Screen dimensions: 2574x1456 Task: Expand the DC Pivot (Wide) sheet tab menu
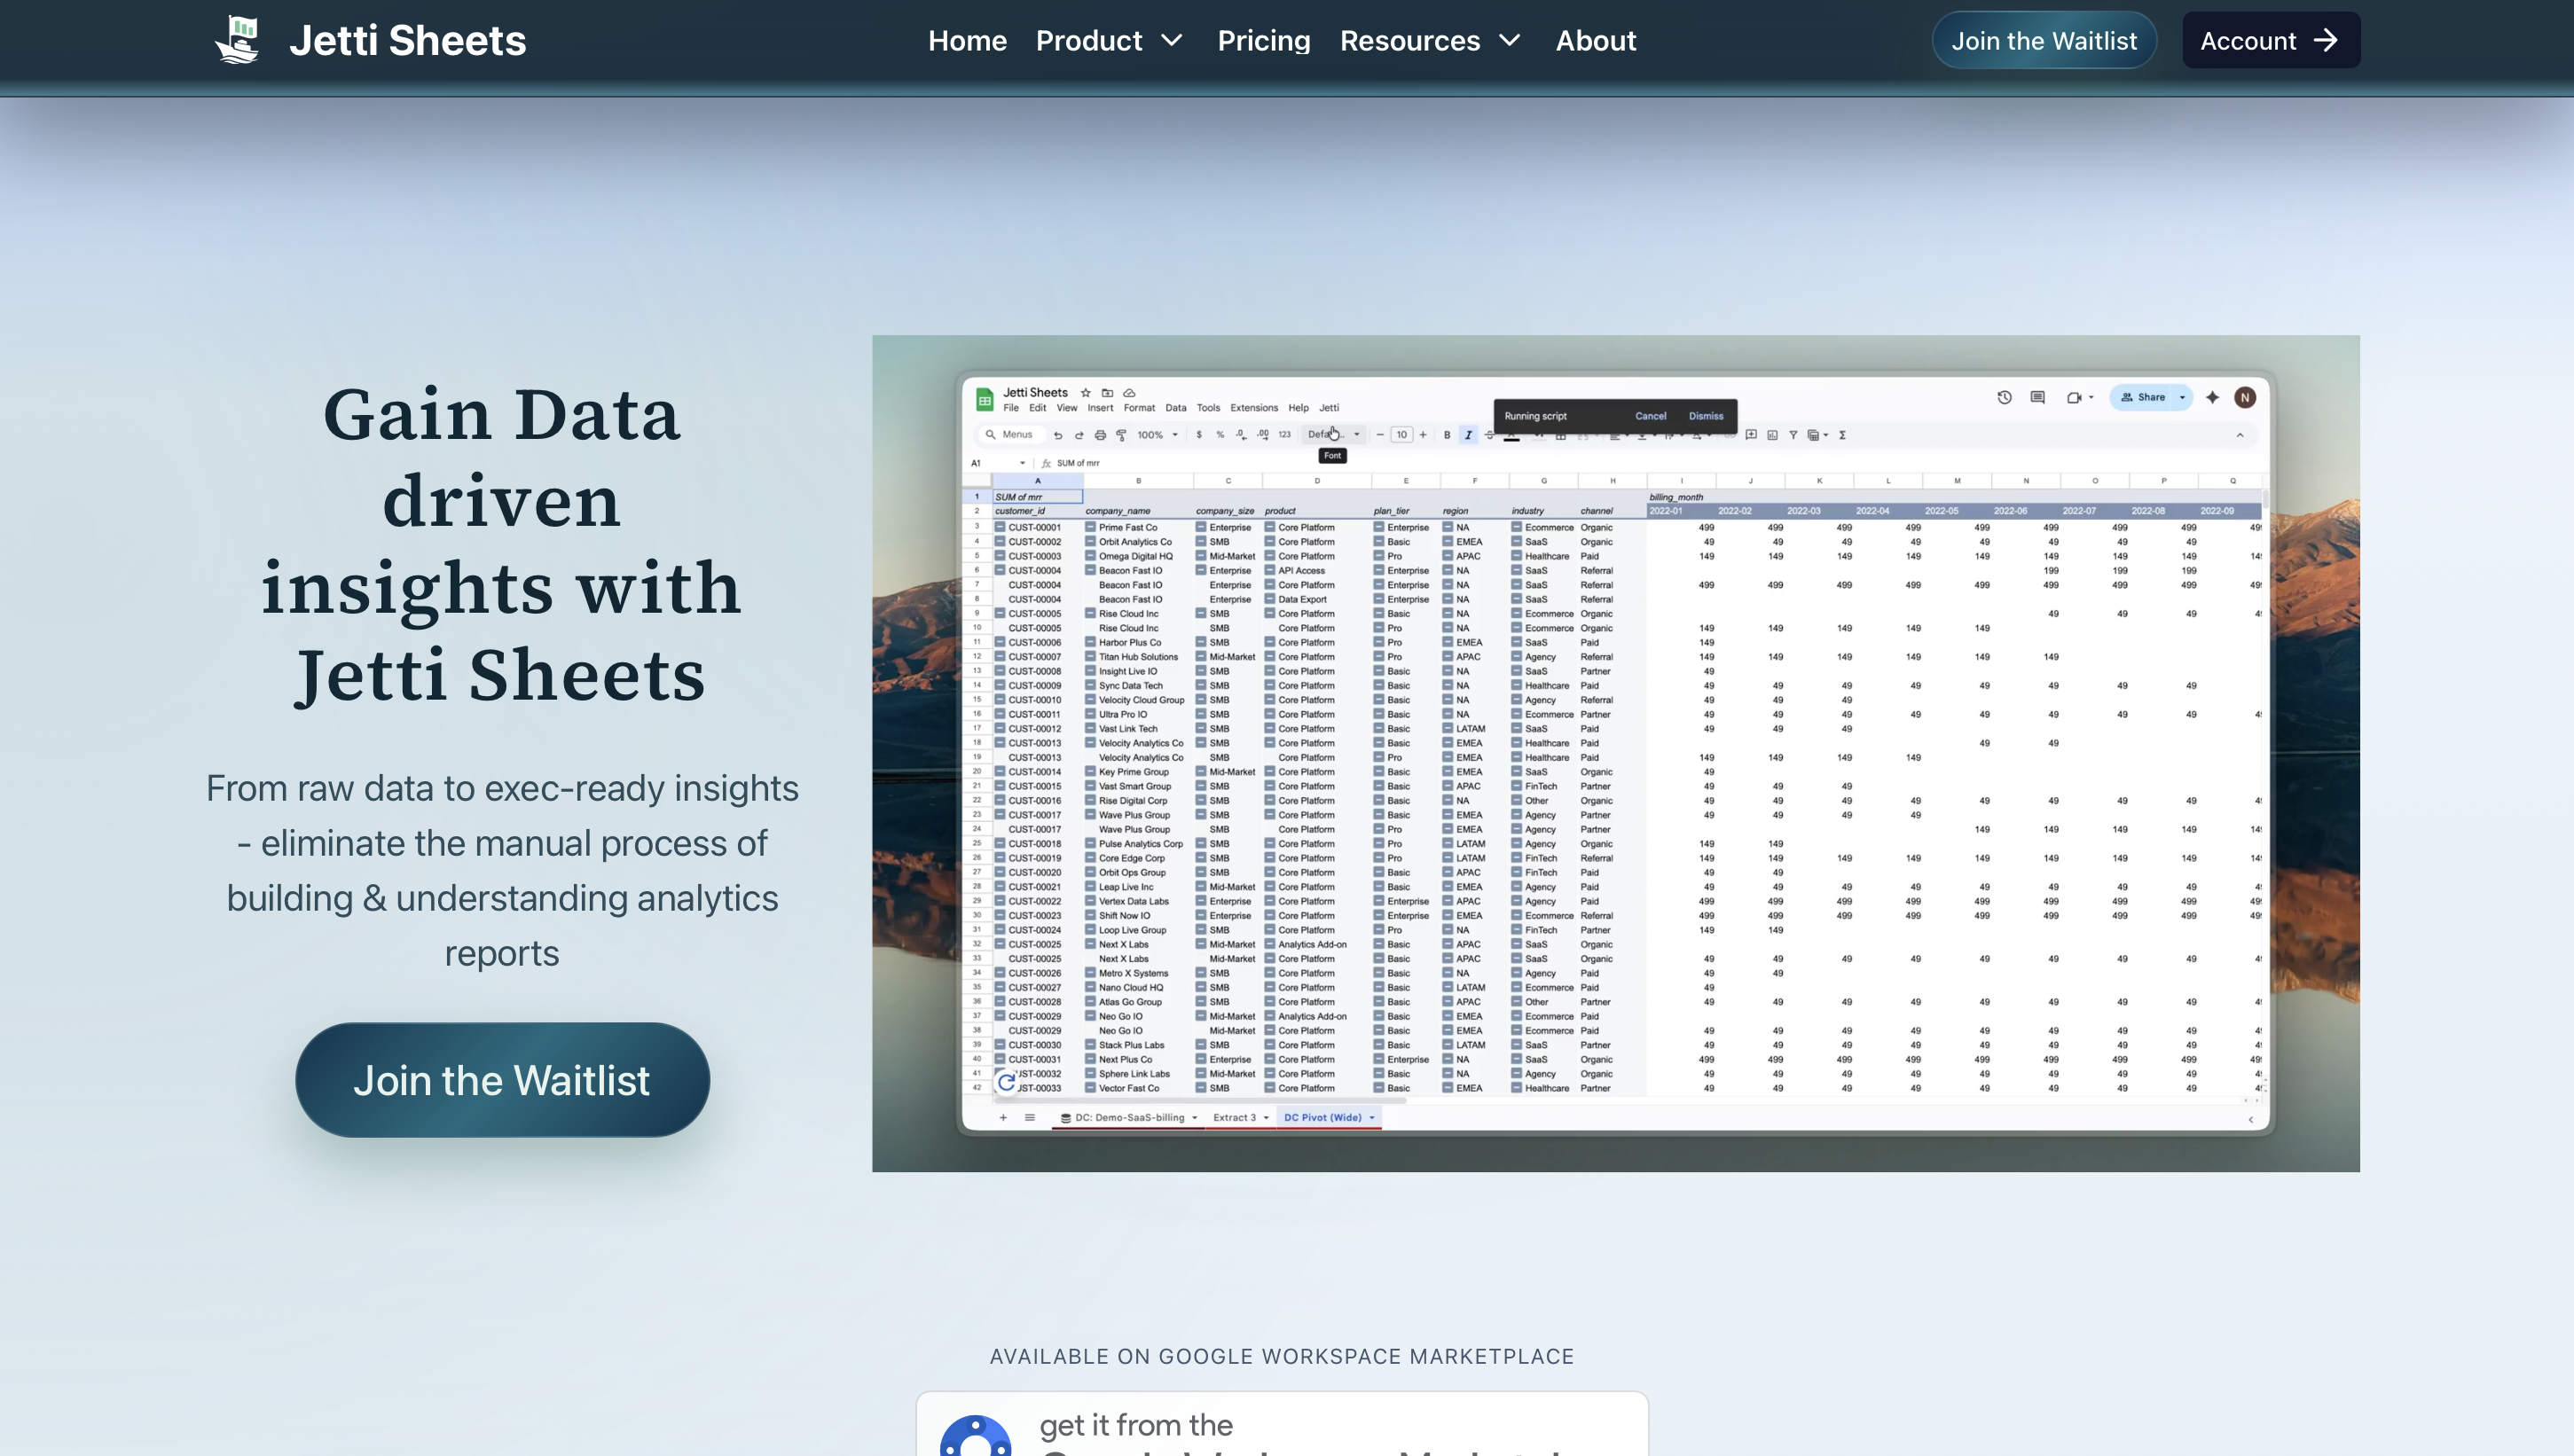1372,1117
